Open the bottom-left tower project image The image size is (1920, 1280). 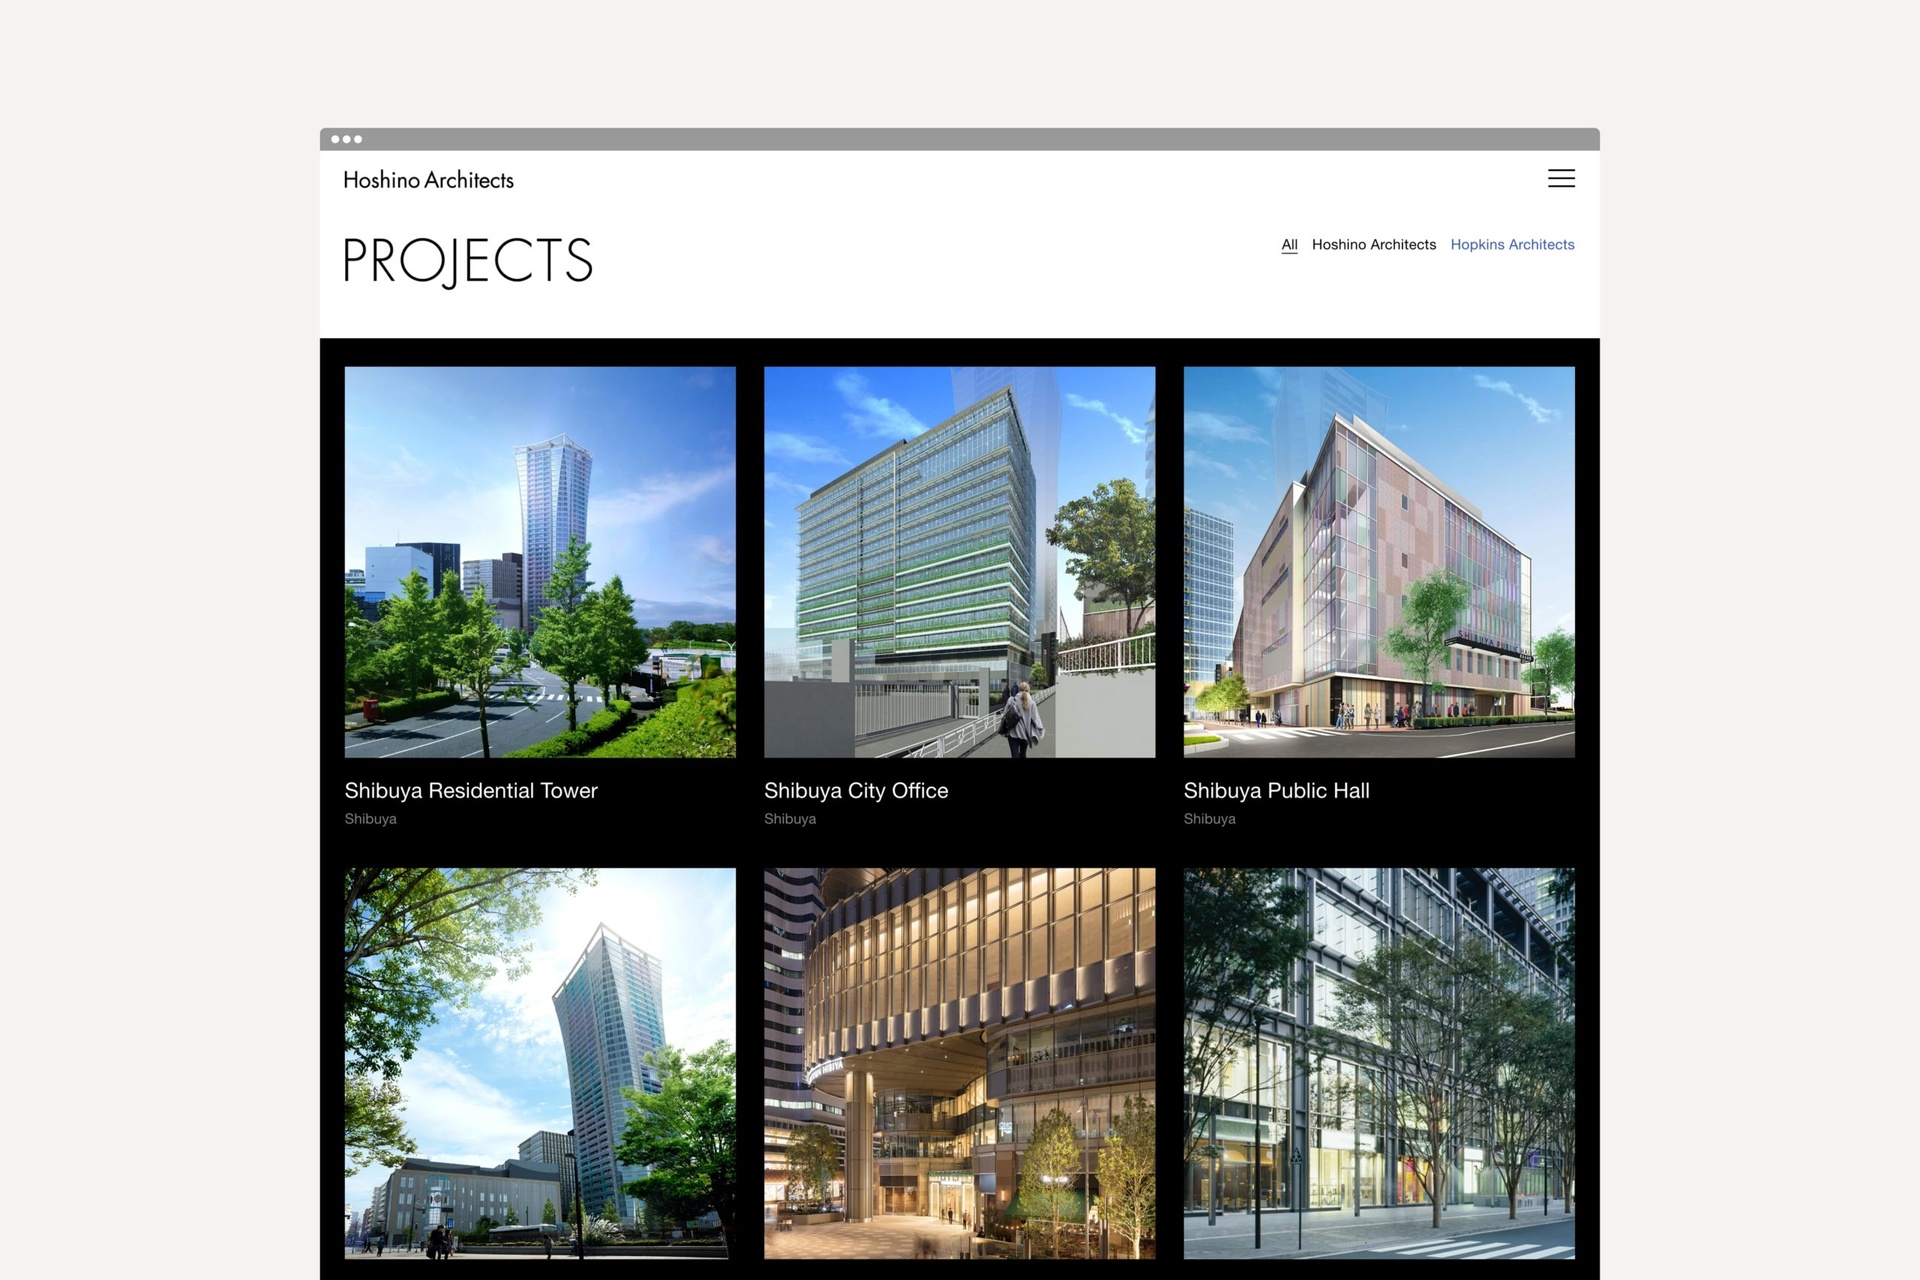539,1065
